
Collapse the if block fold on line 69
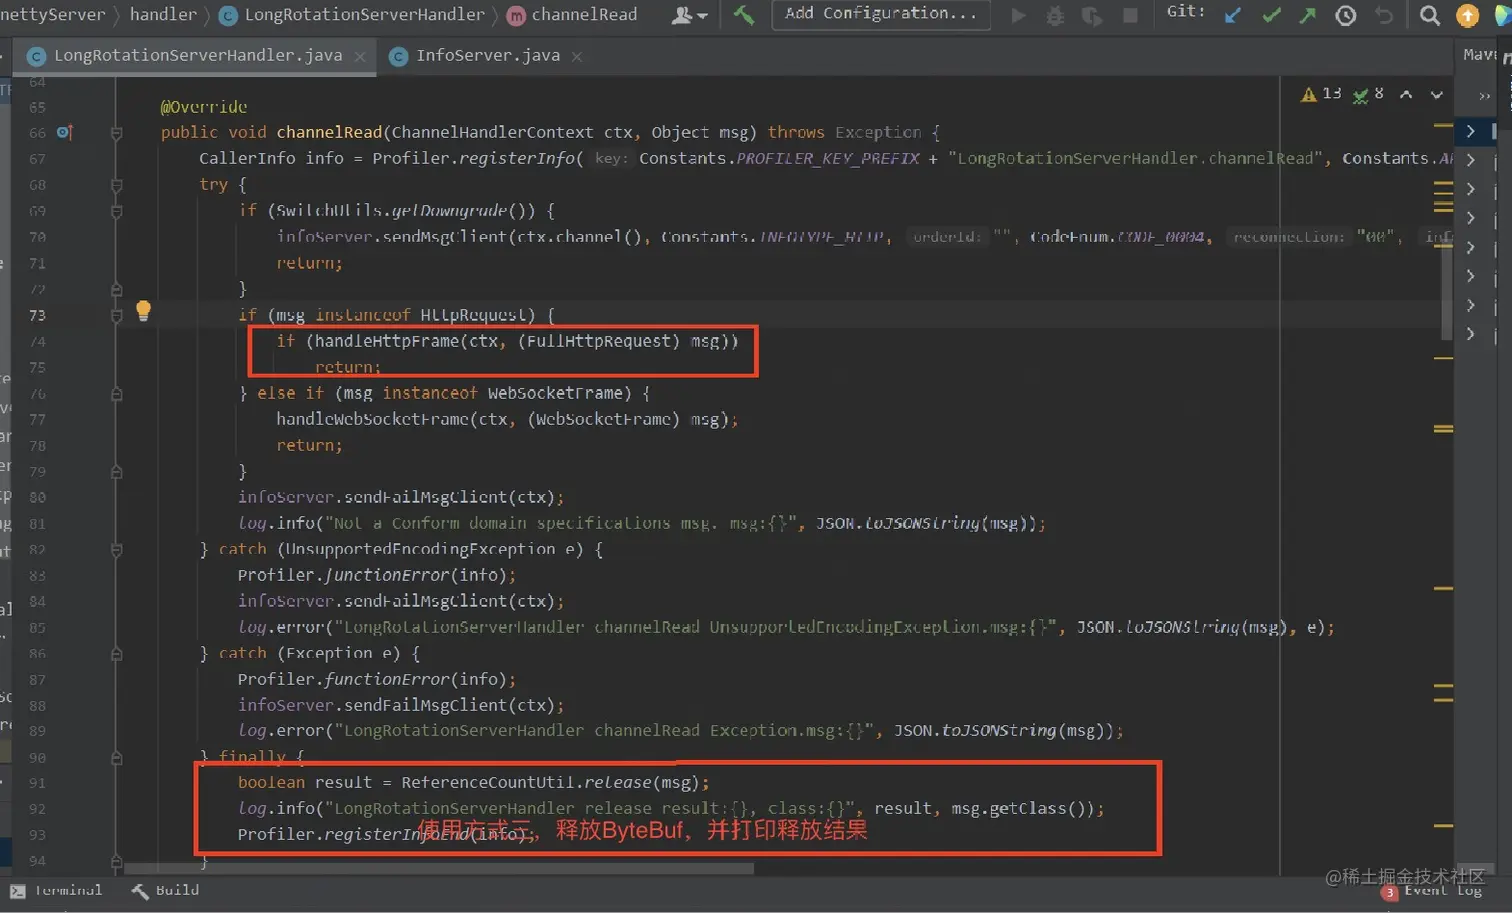click(116, 211)
